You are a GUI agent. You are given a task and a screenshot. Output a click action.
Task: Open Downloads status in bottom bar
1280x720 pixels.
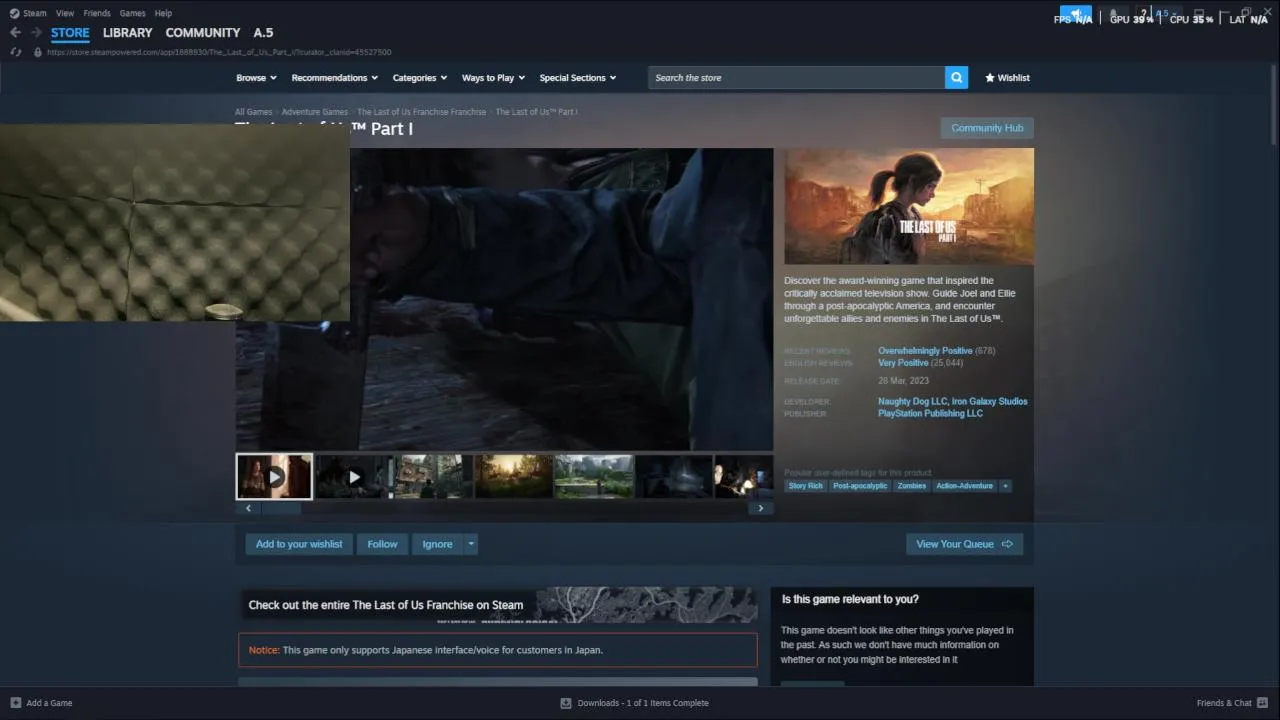pyautogui.click(x=635, y=703)
